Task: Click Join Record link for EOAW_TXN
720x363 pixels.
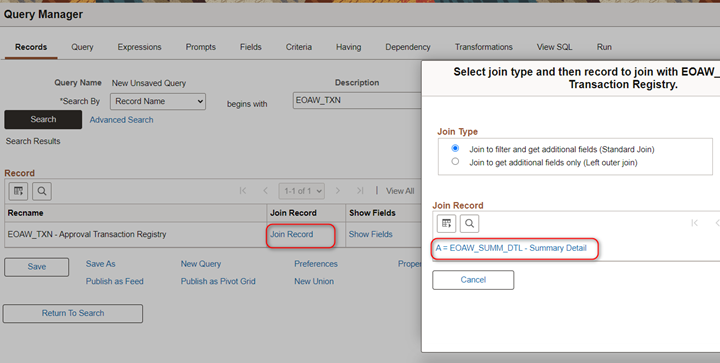Action: tap(292, 234)
